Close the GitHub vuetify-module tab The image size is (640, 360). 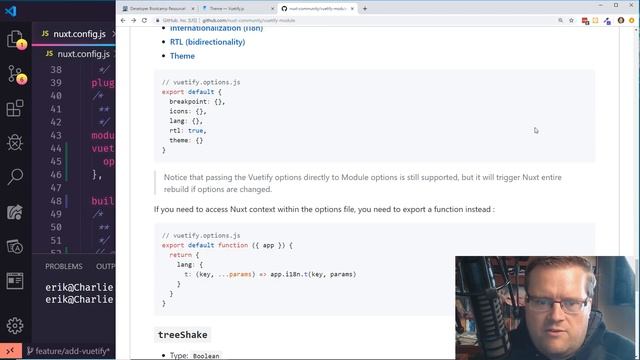pos(352,8)
